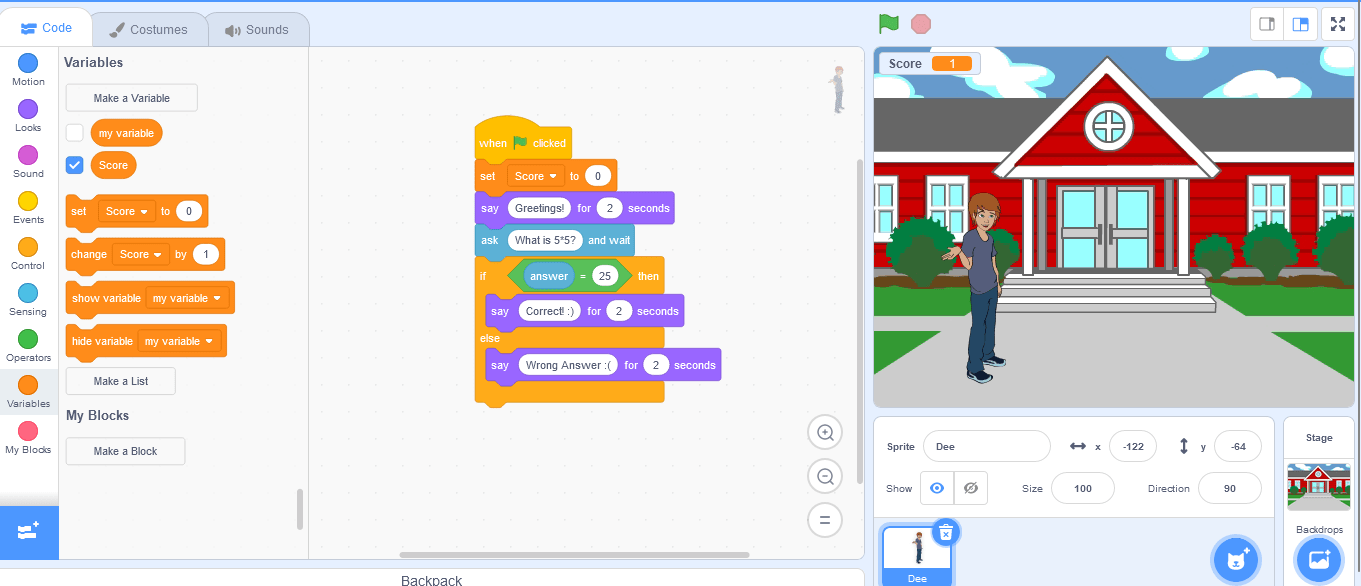Open the hide variable my variable dropdown
1361x586 pixels.
[x=179, y=341]
